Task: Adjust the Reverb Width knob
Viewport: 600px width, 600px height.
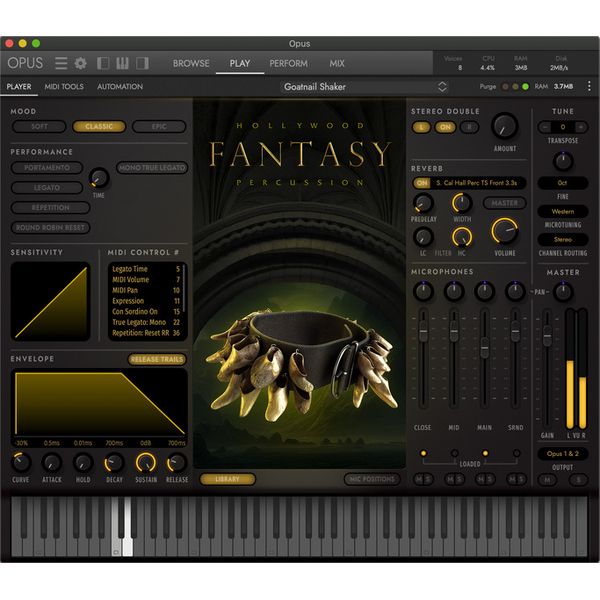Action: point(462,203)
